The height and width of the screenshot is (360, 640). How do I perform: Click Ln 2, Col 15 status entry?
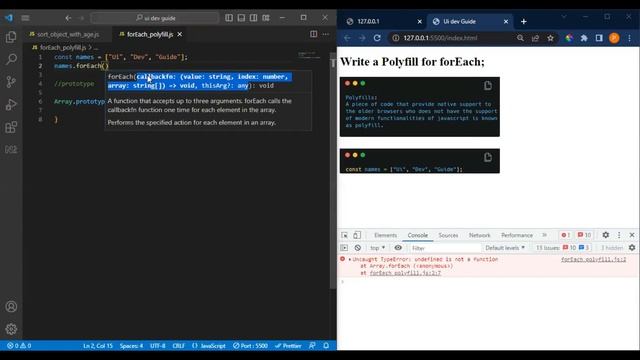point(98,346)
